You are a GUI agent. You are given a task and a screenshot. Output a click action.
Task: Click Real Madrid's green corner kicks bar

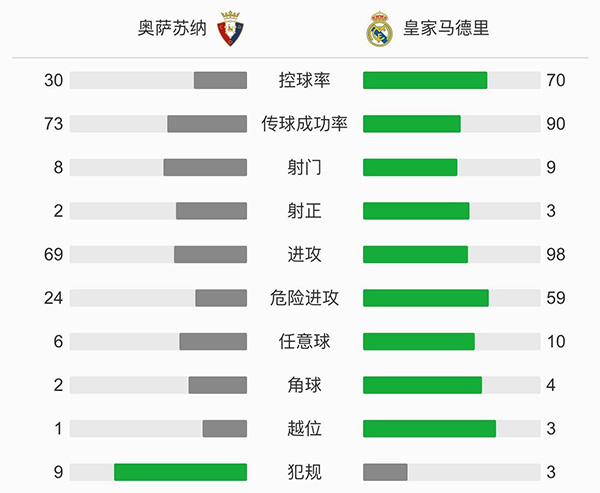point(422,385)
